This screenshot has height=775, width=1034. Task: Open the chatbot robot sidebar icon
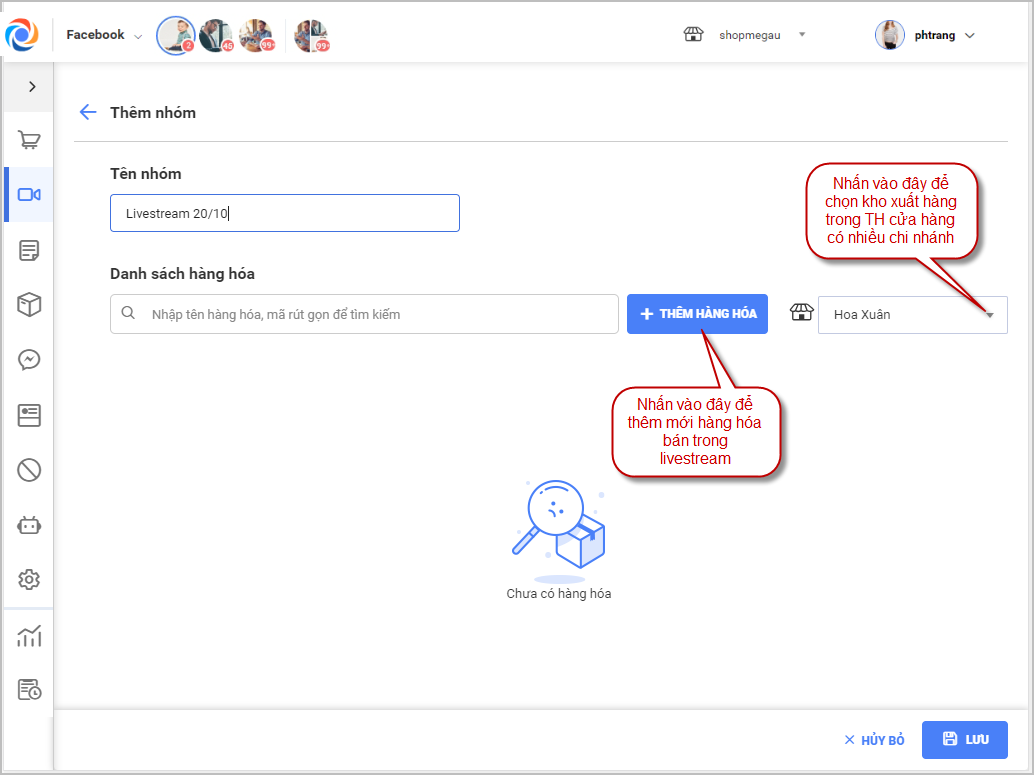(x=29, y=525)
